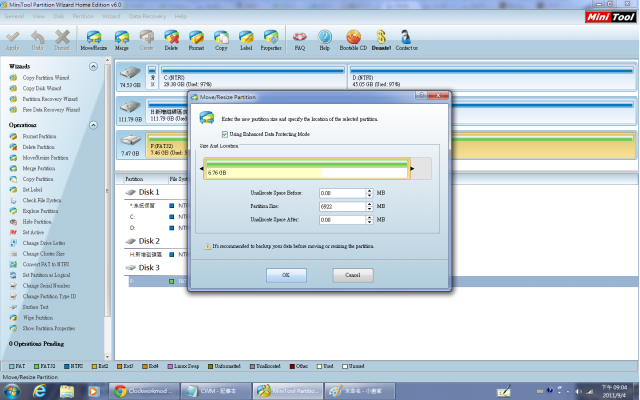
Task: Choose Check File System operation
Action: click(42, 200)
